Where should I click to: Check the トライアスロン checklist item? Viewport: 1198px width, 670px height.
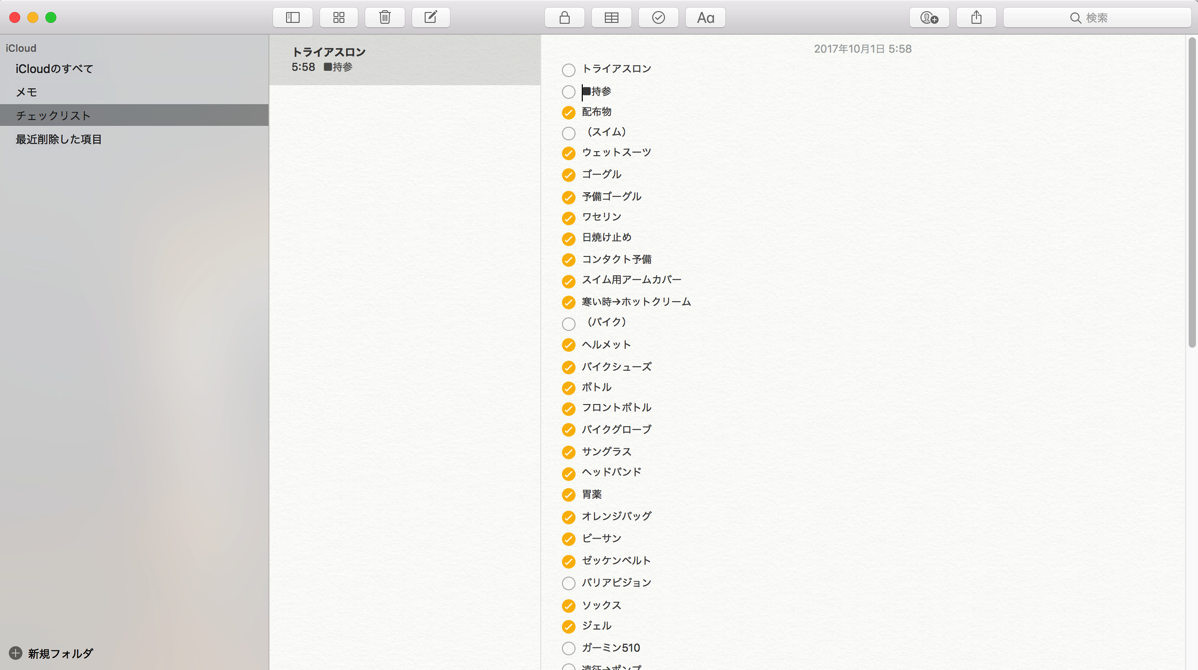point(568,70)
